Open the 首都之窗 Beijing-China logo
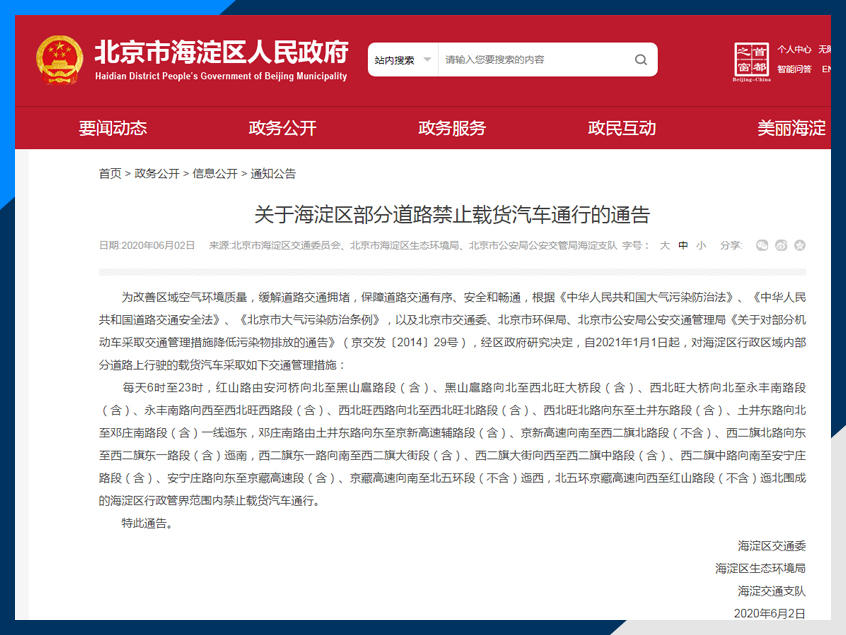 [752, 62]
